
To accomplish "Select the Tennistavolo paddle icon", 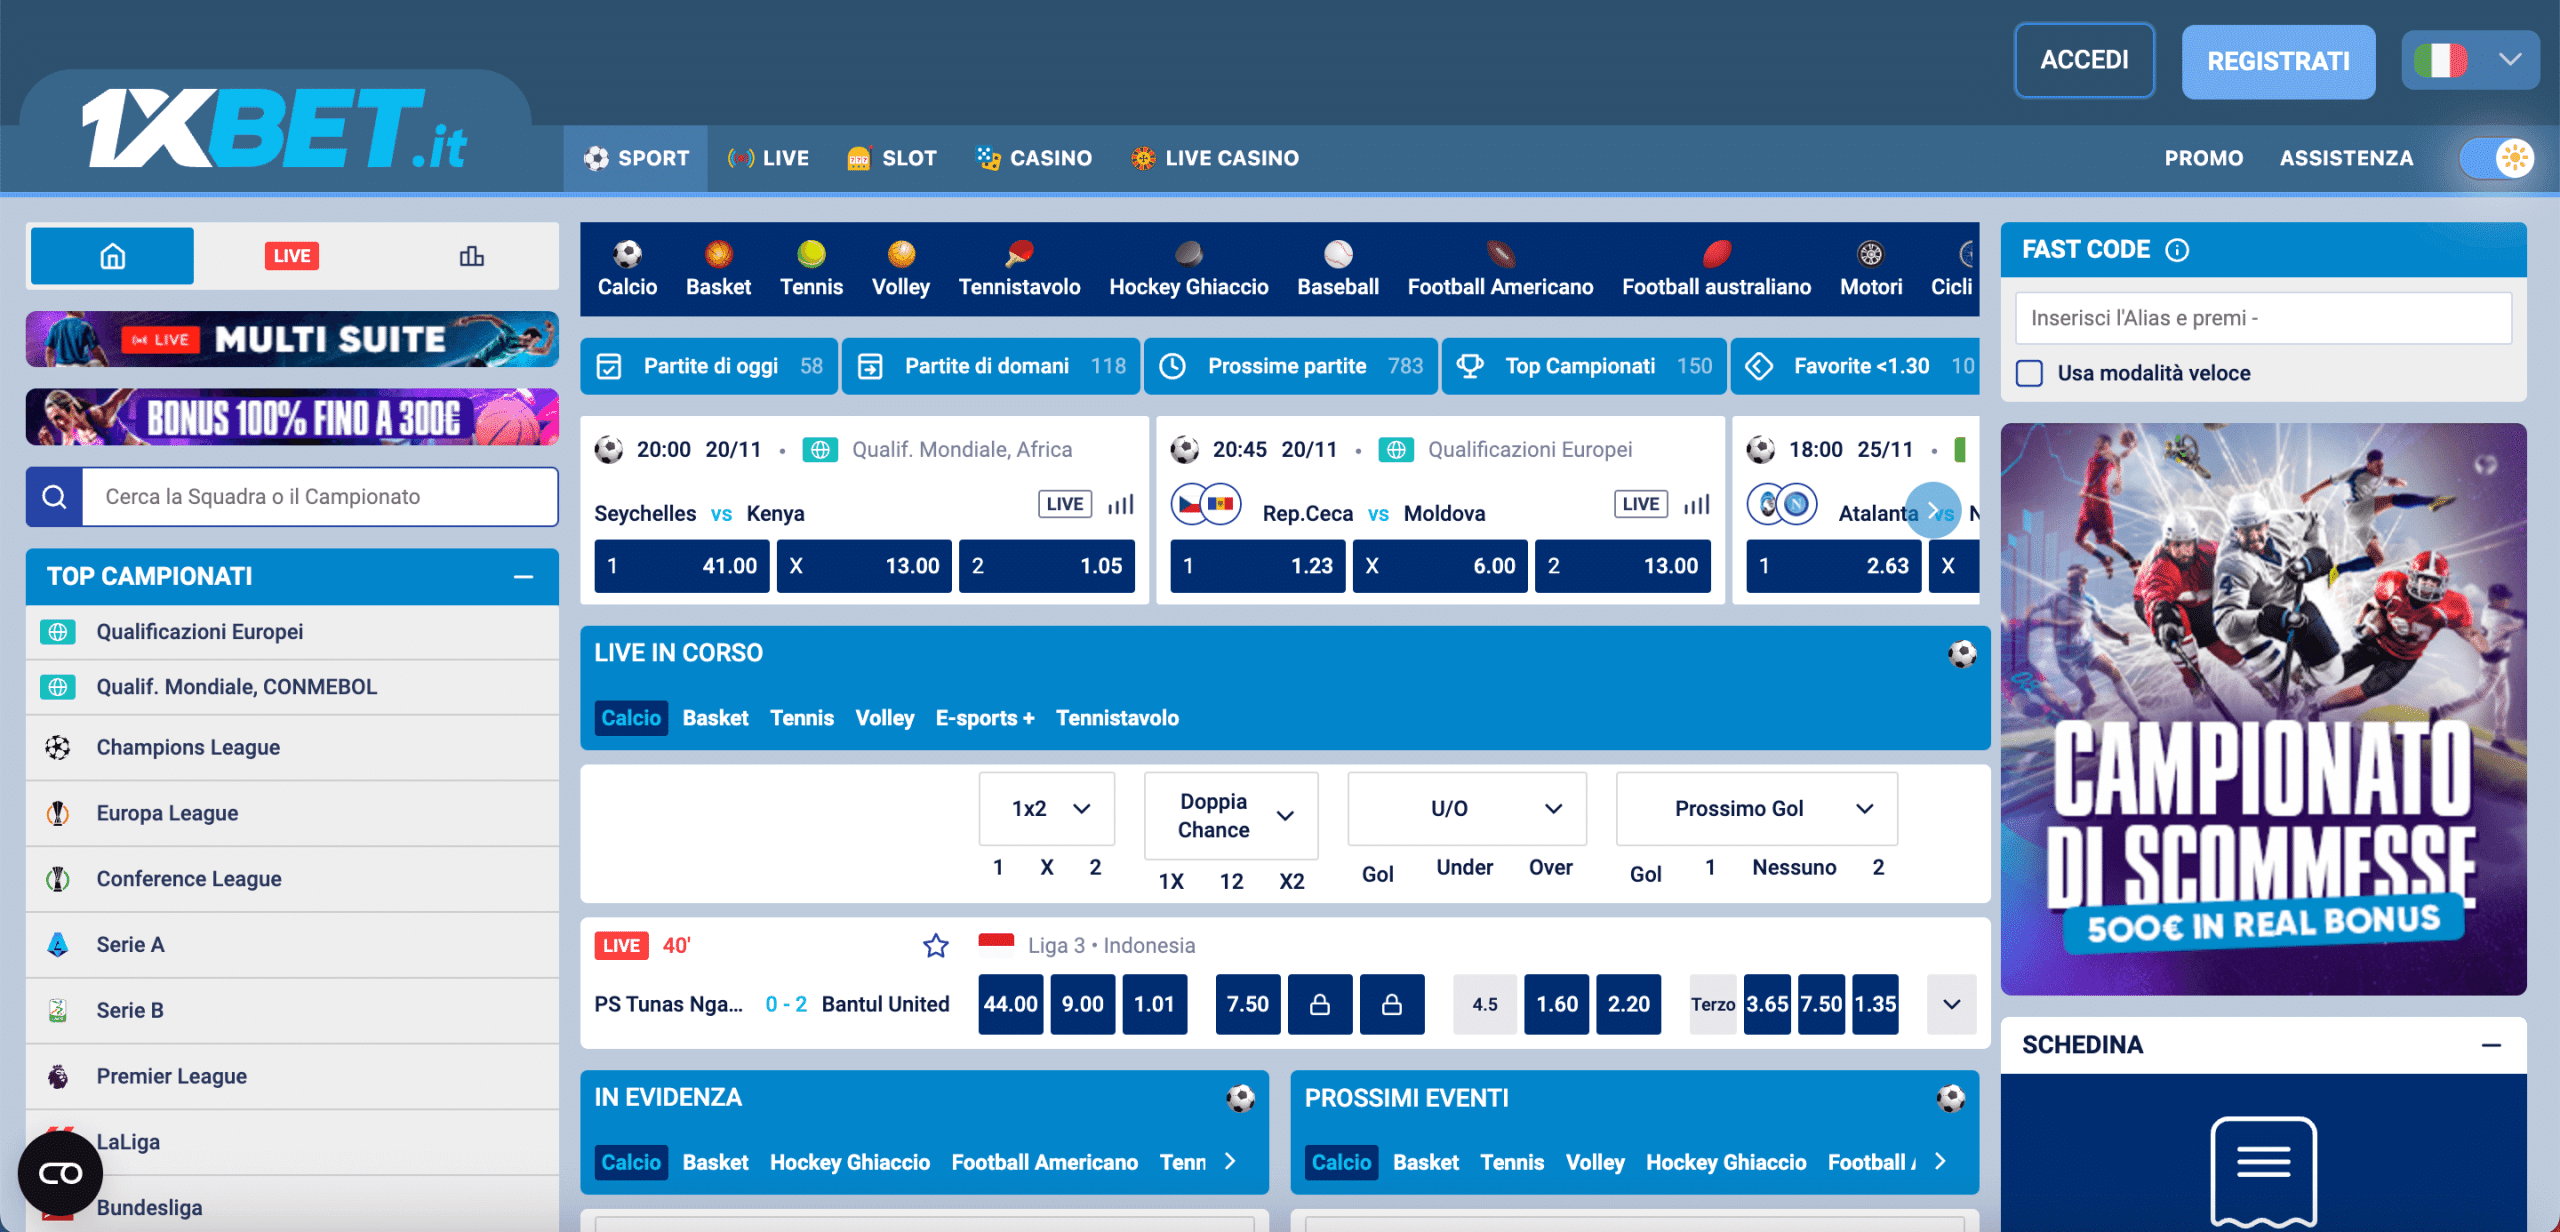I will click(1019, 254).
